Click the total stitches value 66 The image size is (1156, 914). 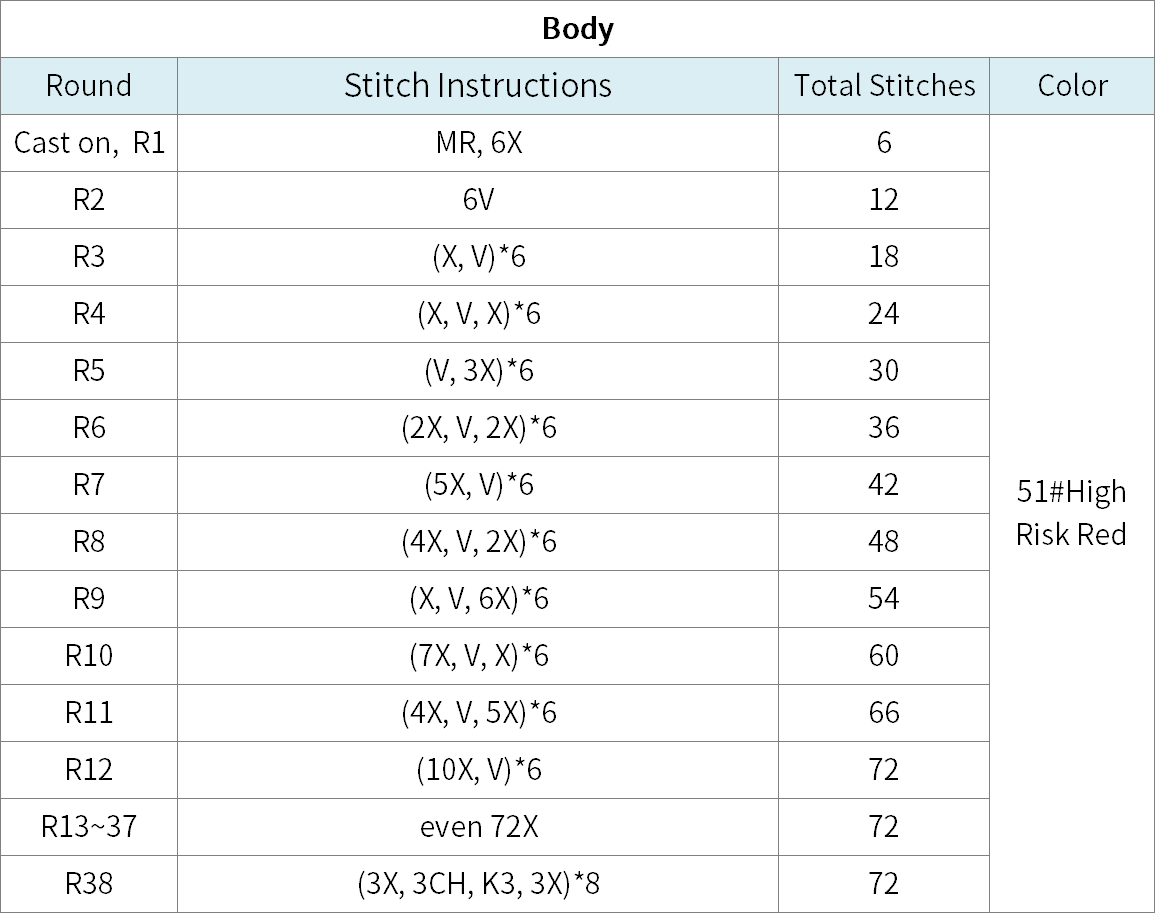pos(883,713)
